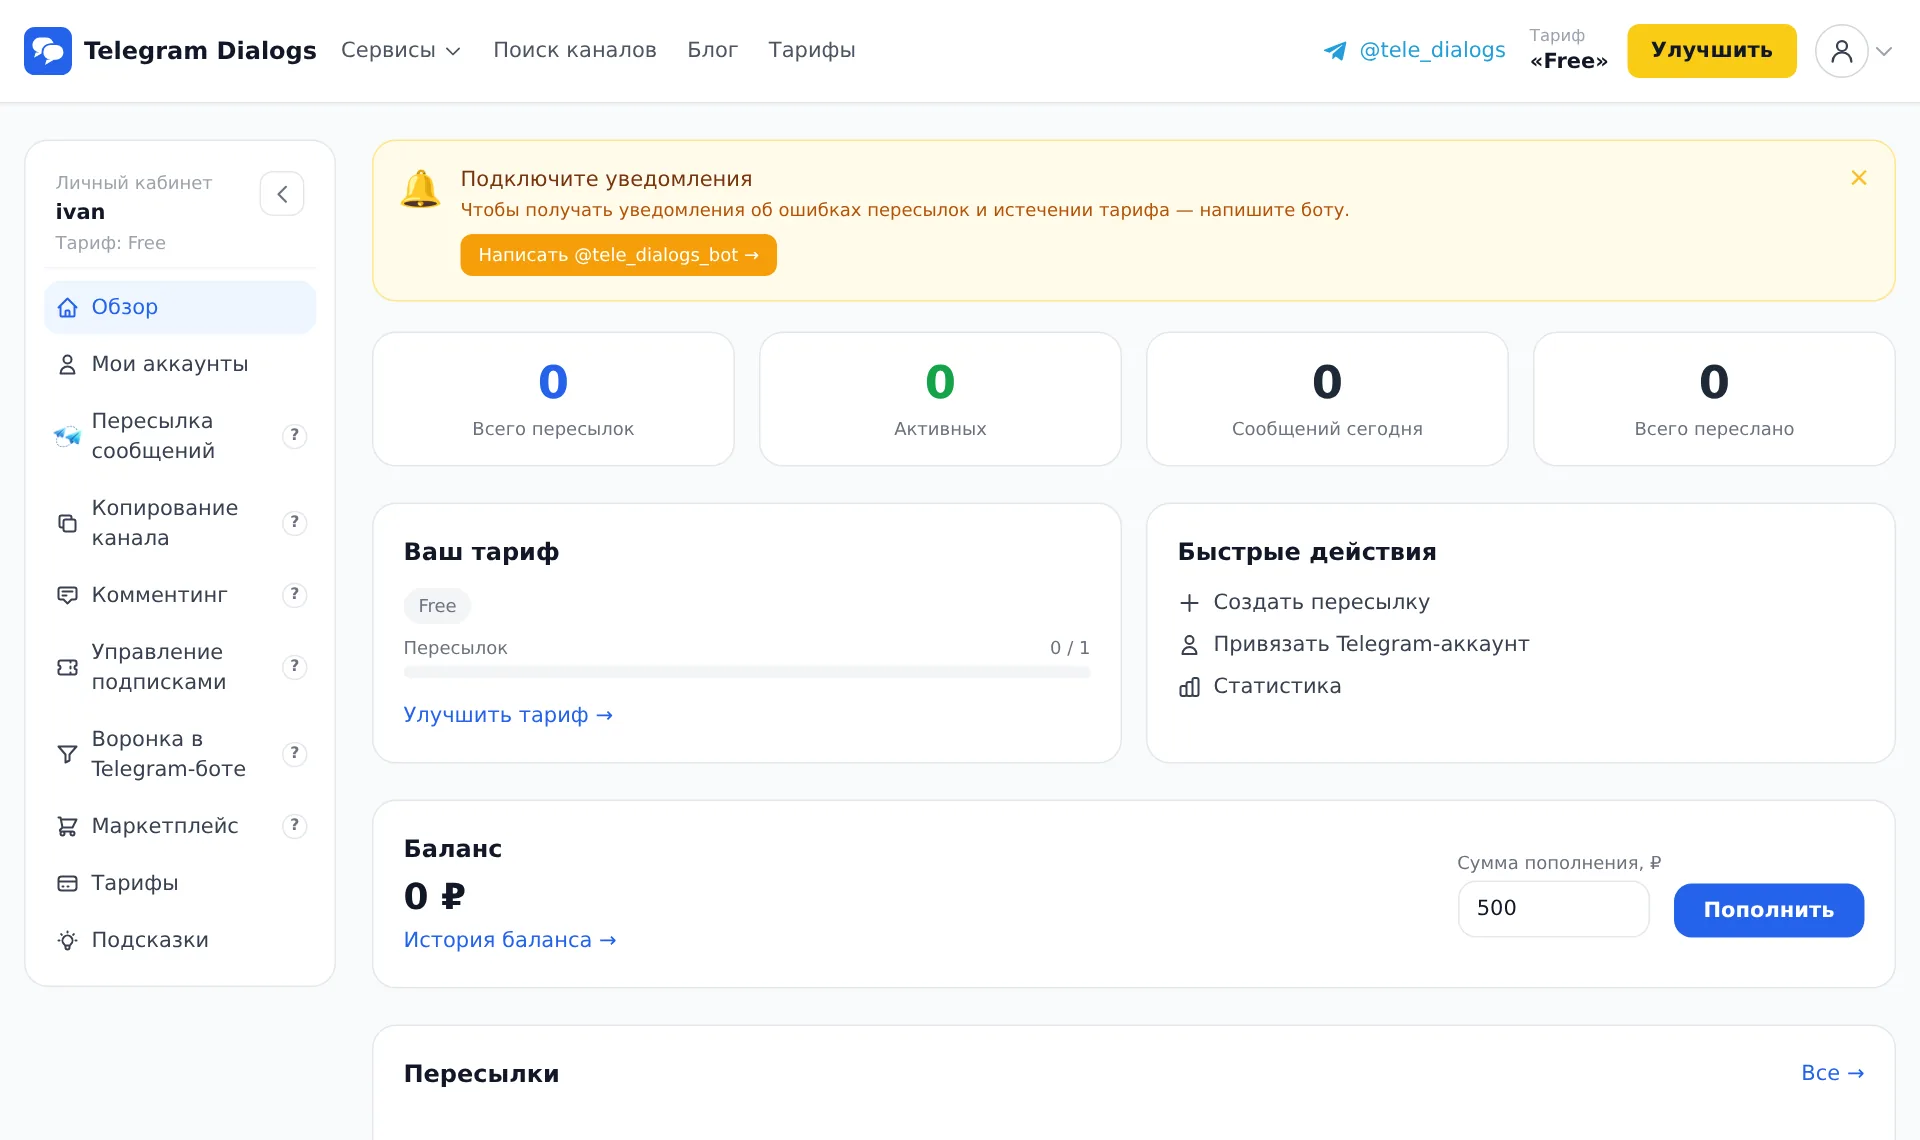Click the card icon beside Тарифы in sidebar
This screenshot has height=1140, width=1920.
tap(67, 883)
